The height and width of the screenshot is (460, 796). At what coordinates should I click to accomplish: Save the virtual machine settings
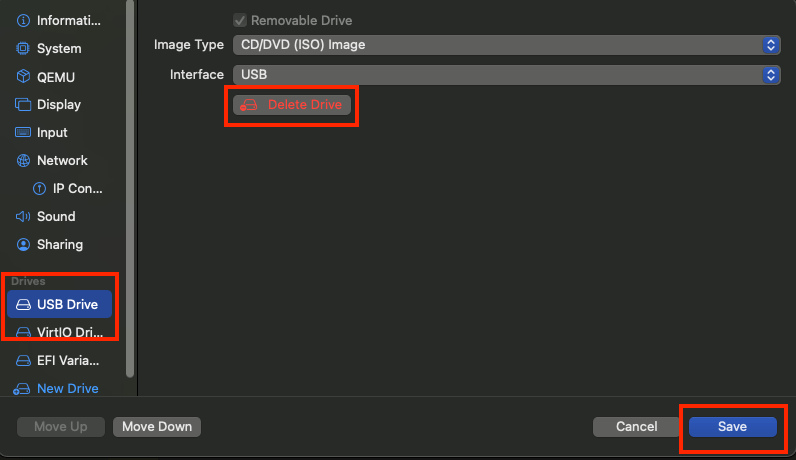733,426
